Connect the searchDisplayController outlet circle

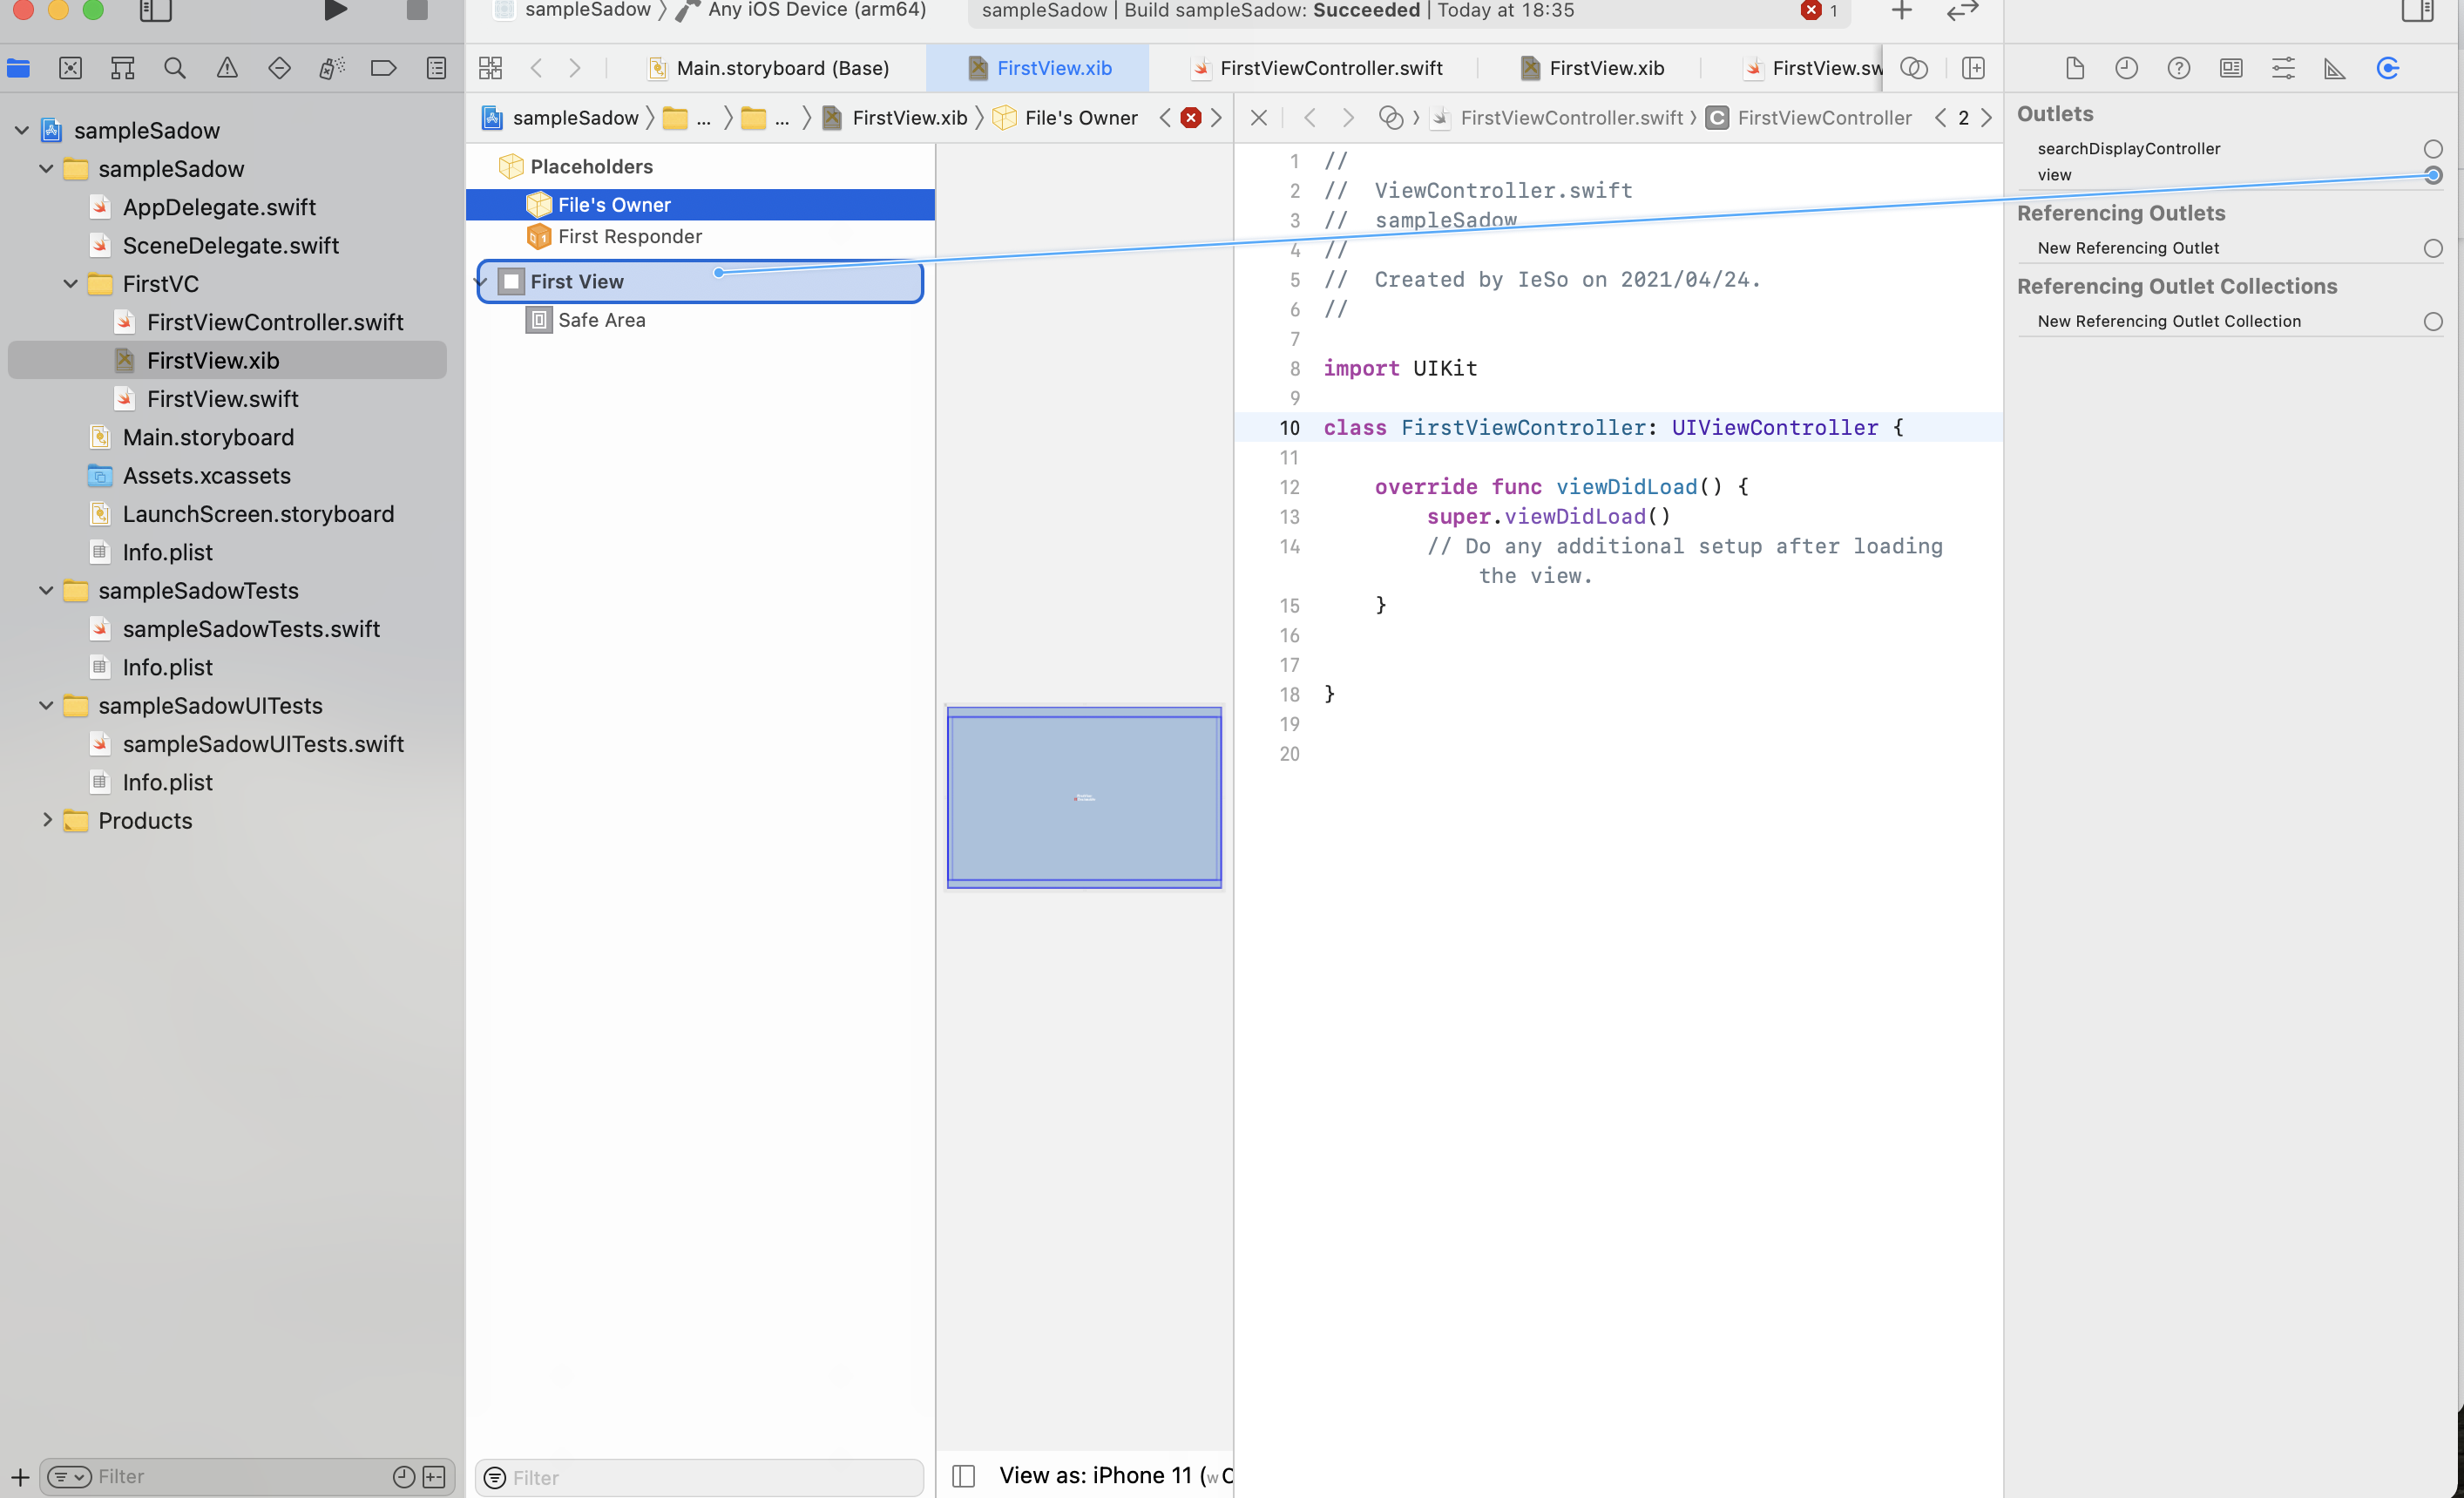pos(2433,149)
